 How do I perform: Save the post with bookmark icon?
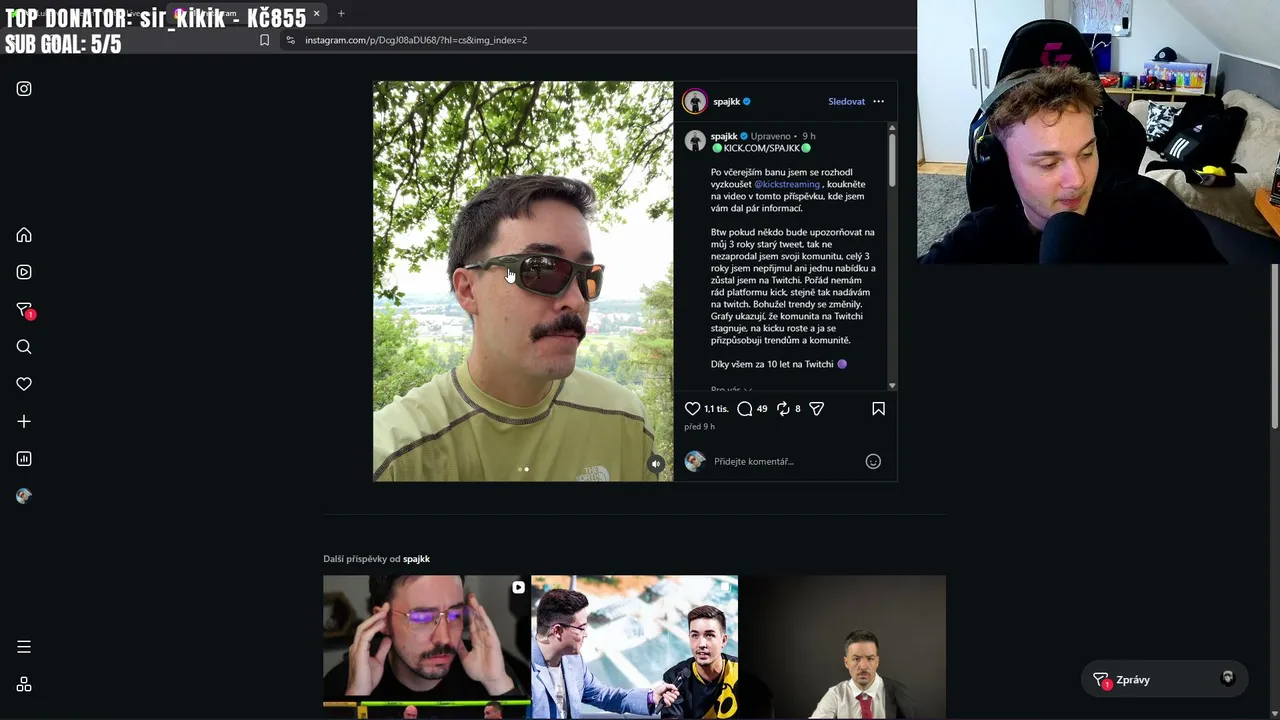(x=878, y=408)
